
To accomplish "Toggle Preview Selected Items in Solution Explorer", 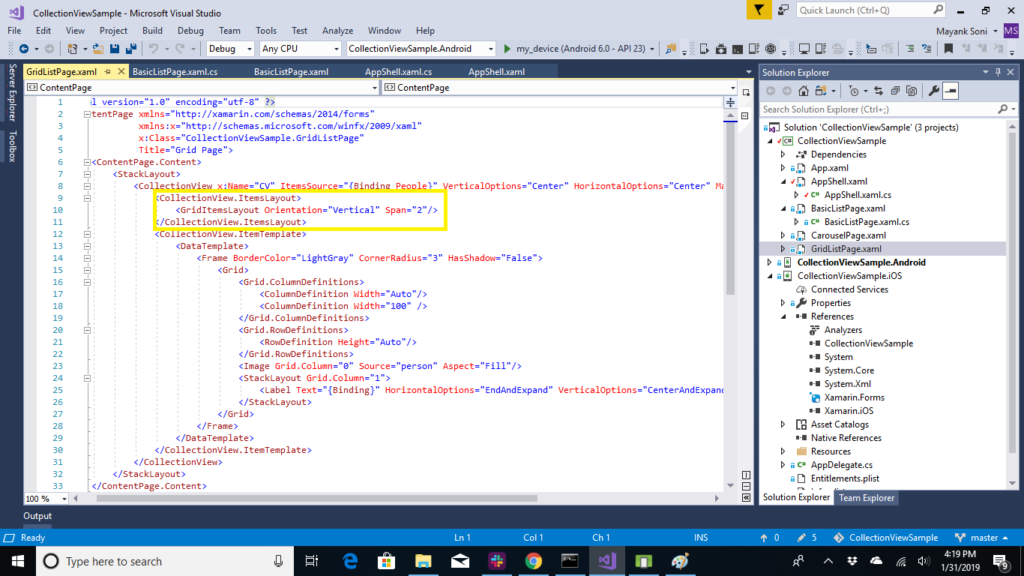I will tap(951, 91).
